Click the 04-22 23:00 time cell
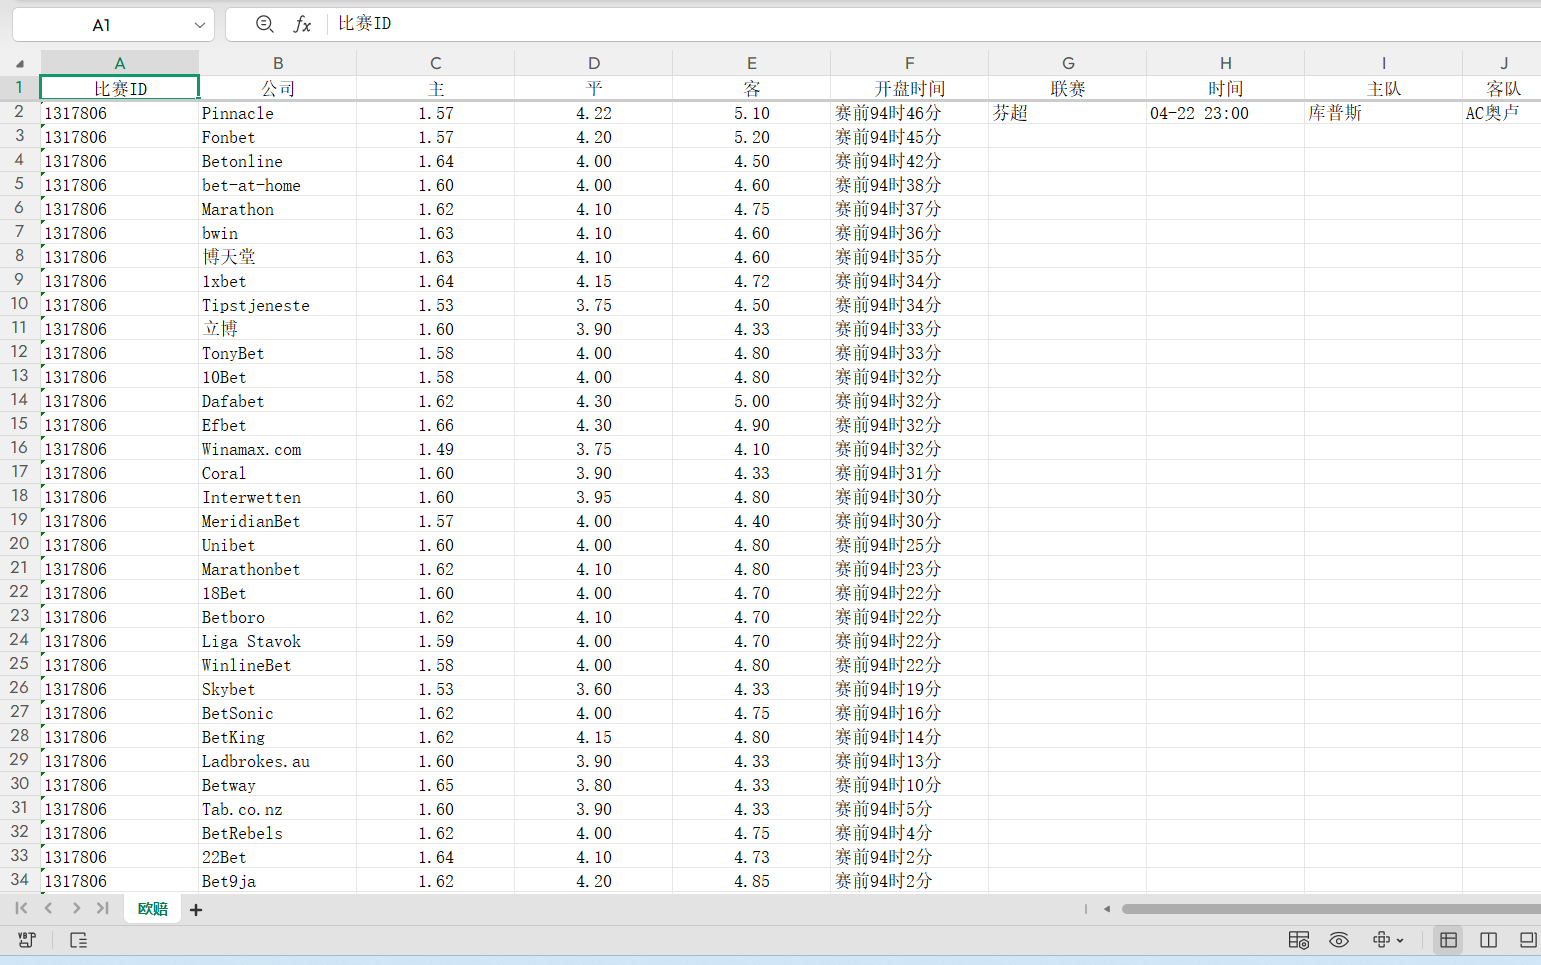This screenshot has height=965, width=1541. click(1226, 113)
